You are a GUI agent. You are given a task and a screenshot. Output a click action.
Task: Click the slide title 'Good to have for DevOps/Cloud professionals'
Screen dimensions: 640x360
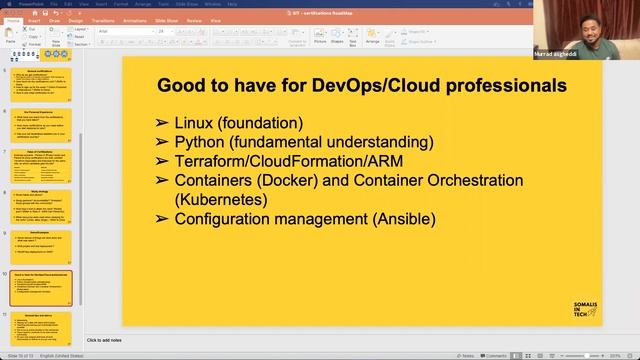click(x=362, y=86)
